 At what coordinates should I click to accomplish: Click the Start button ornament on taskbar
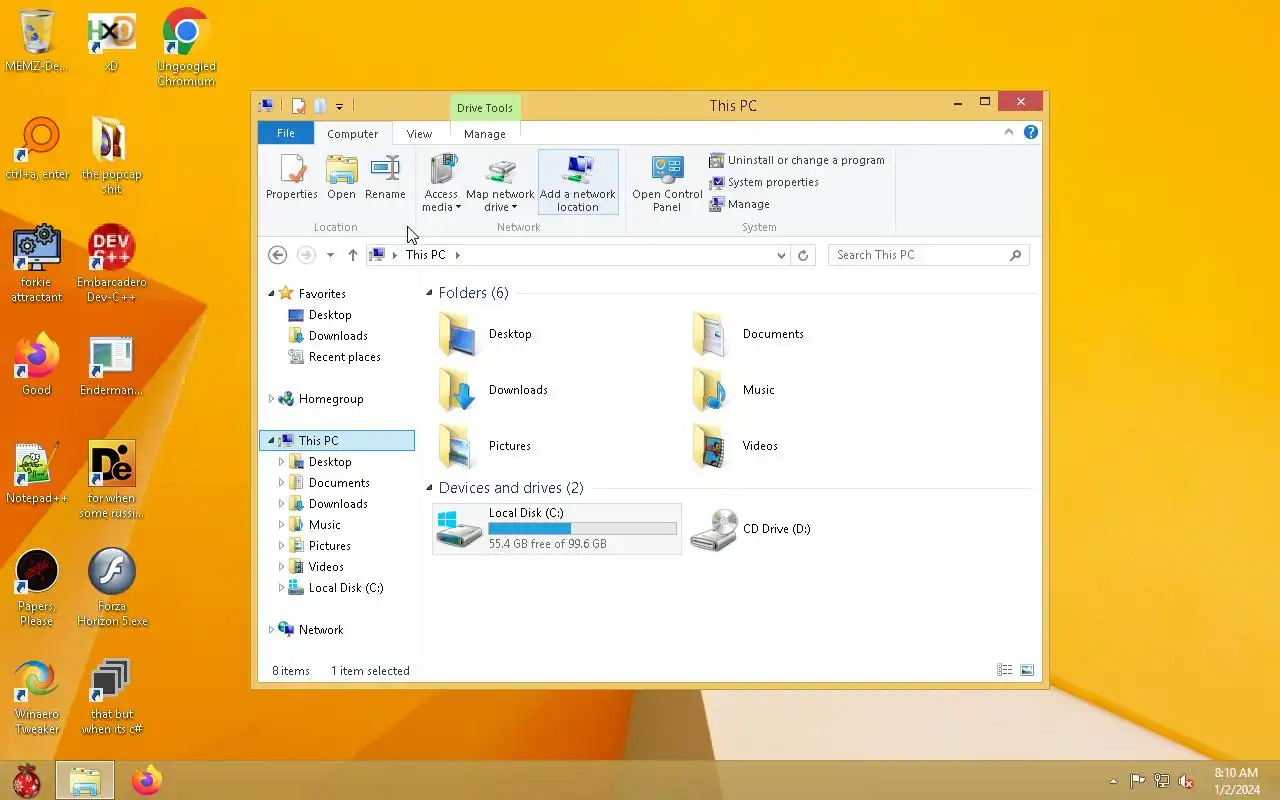[27, 780]
